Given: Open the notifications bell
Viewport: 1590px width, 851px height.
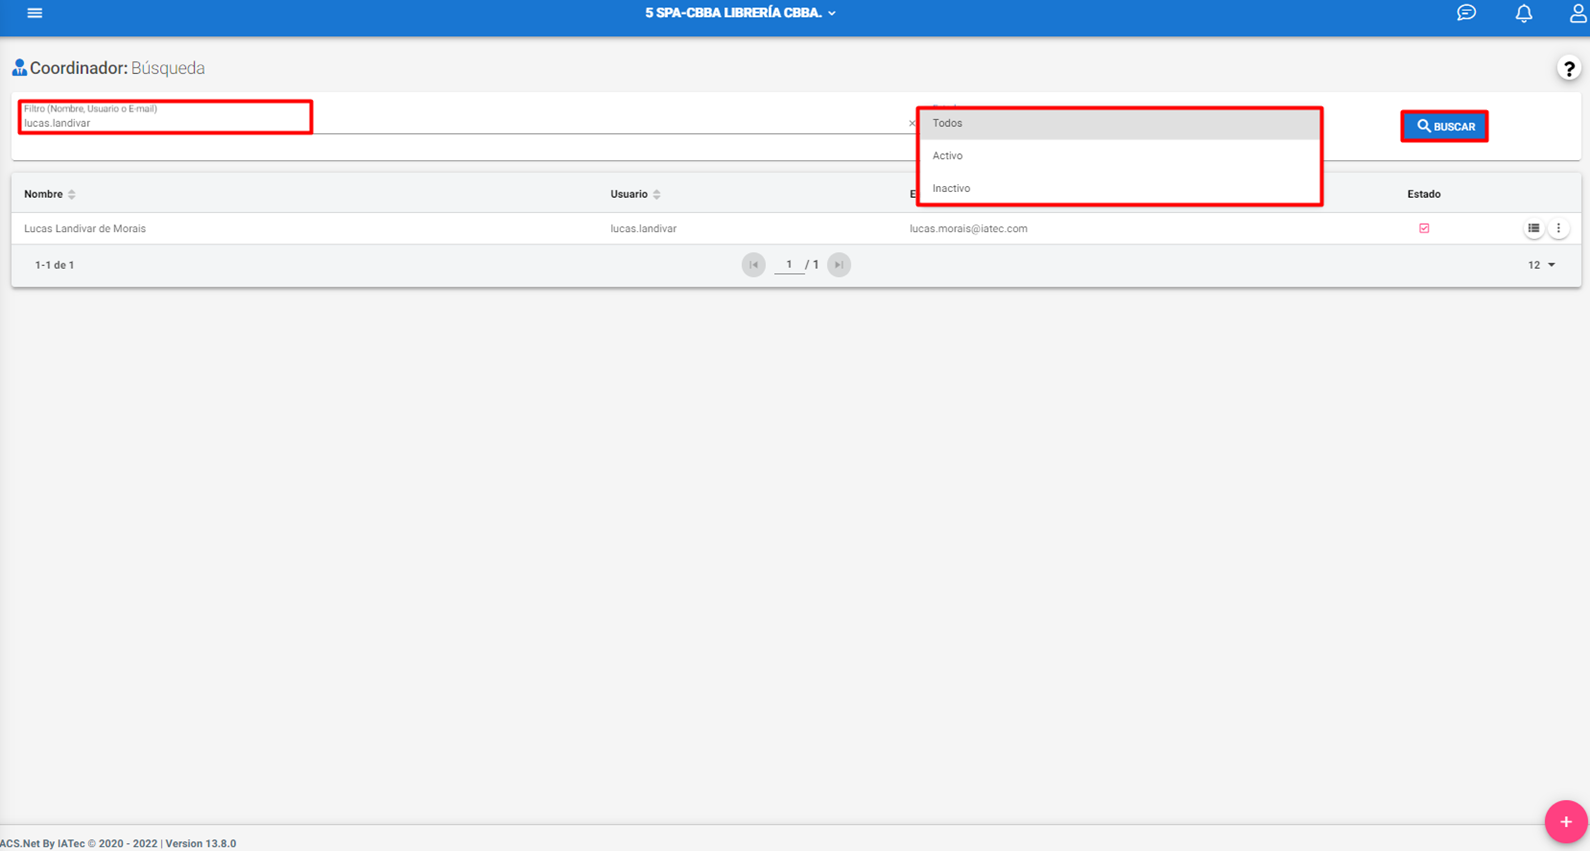Looking at the screenshot, I should pos(1523,13).
